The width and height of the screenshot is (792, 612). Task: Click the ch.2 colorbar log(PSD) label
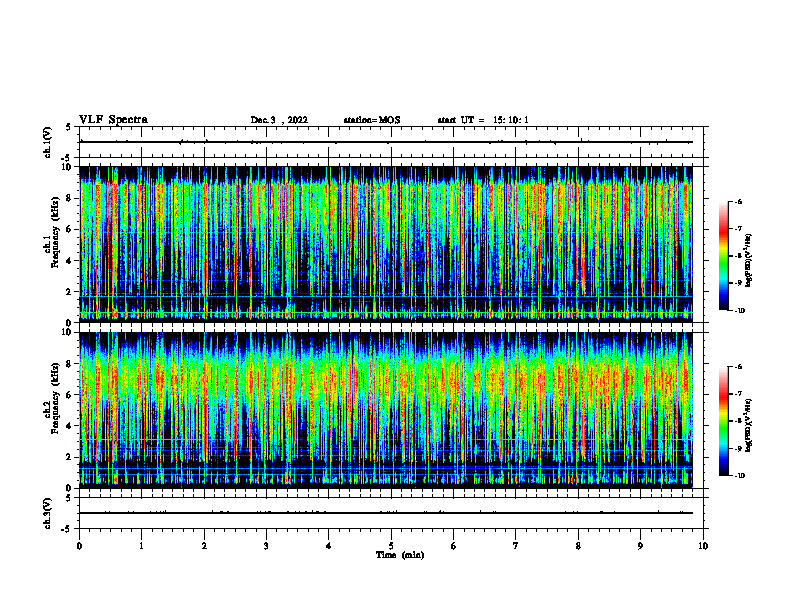[x=749, y=425]
